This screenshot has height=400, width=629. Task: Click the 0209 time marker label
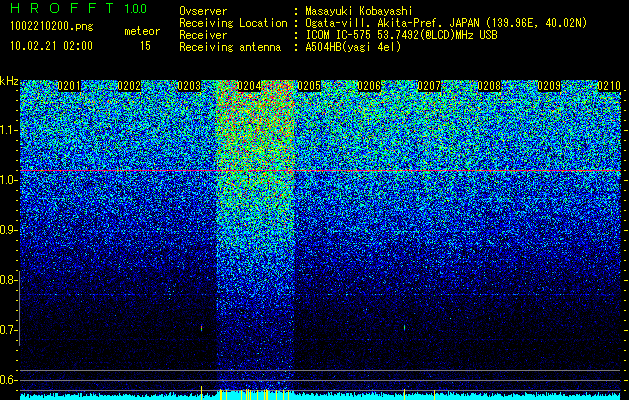pos(549,86)
